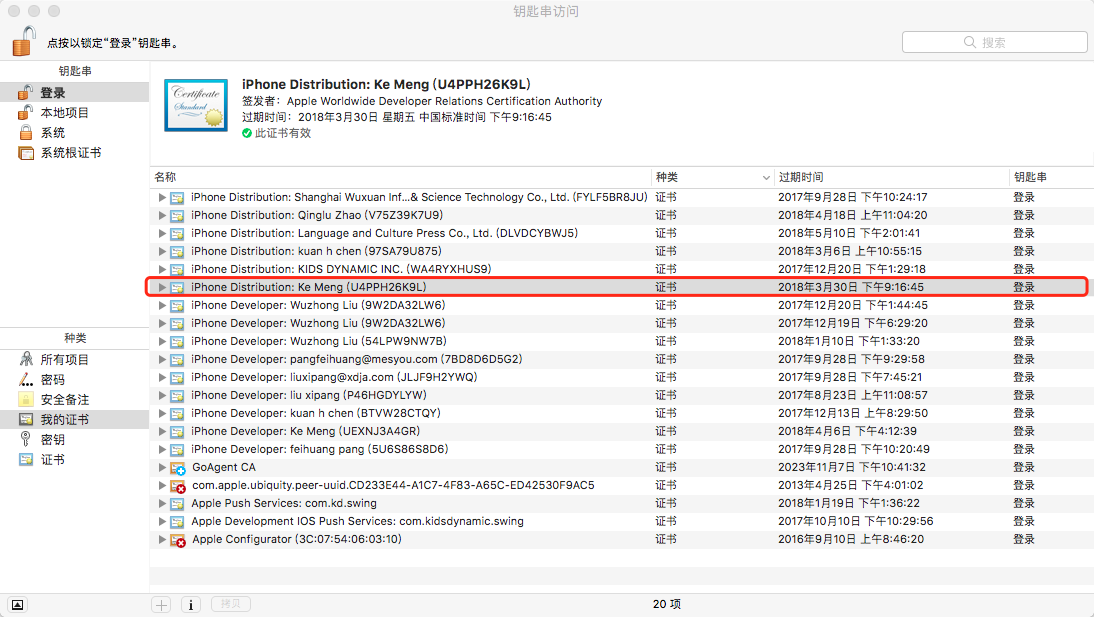Show the 密码 category

tap(75, 380)
